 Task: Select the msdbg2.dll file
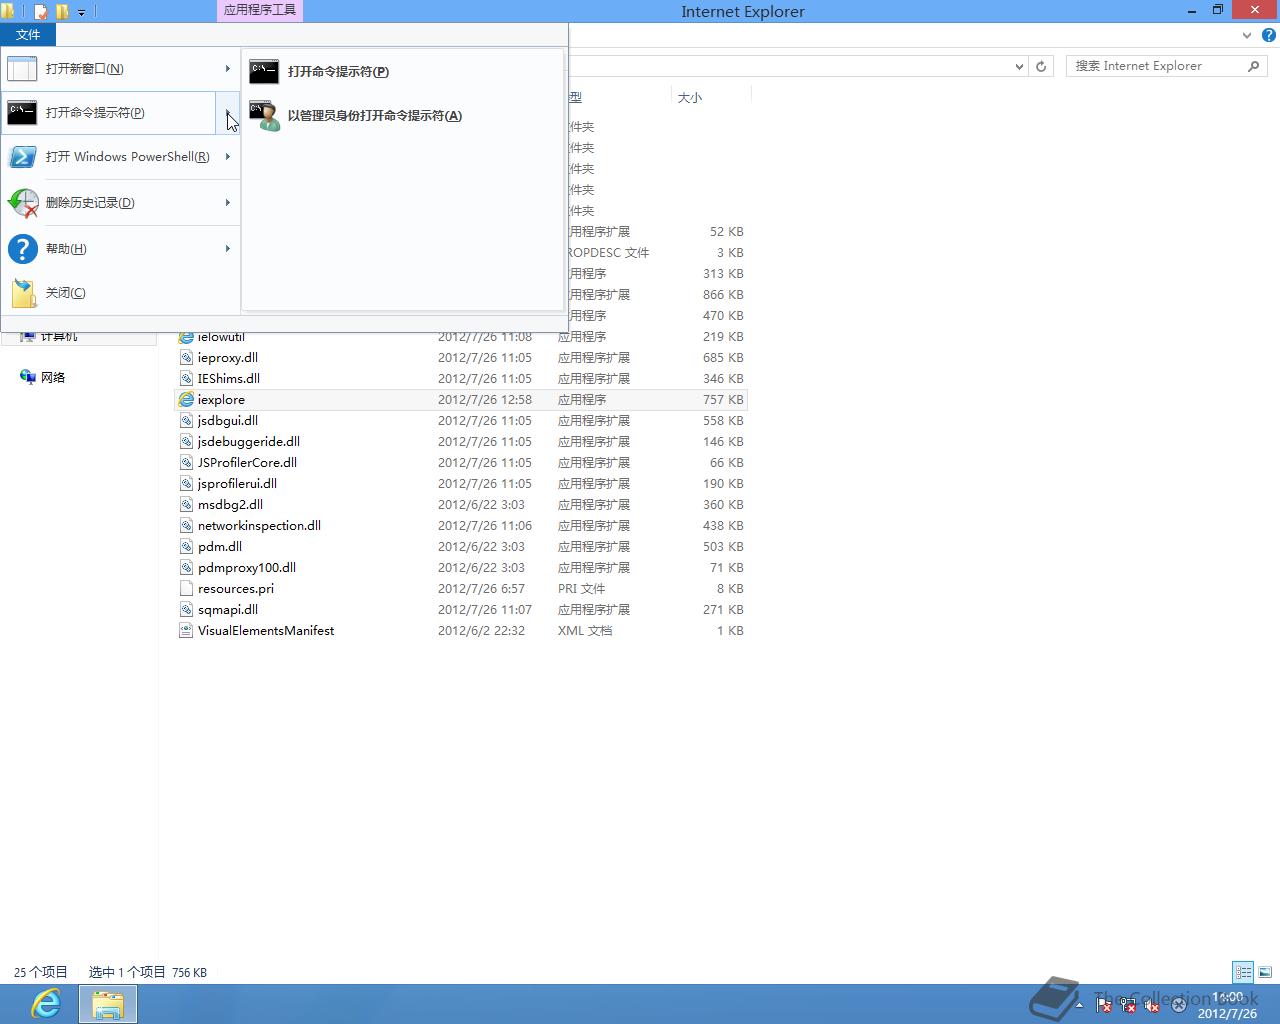(230, 504)
